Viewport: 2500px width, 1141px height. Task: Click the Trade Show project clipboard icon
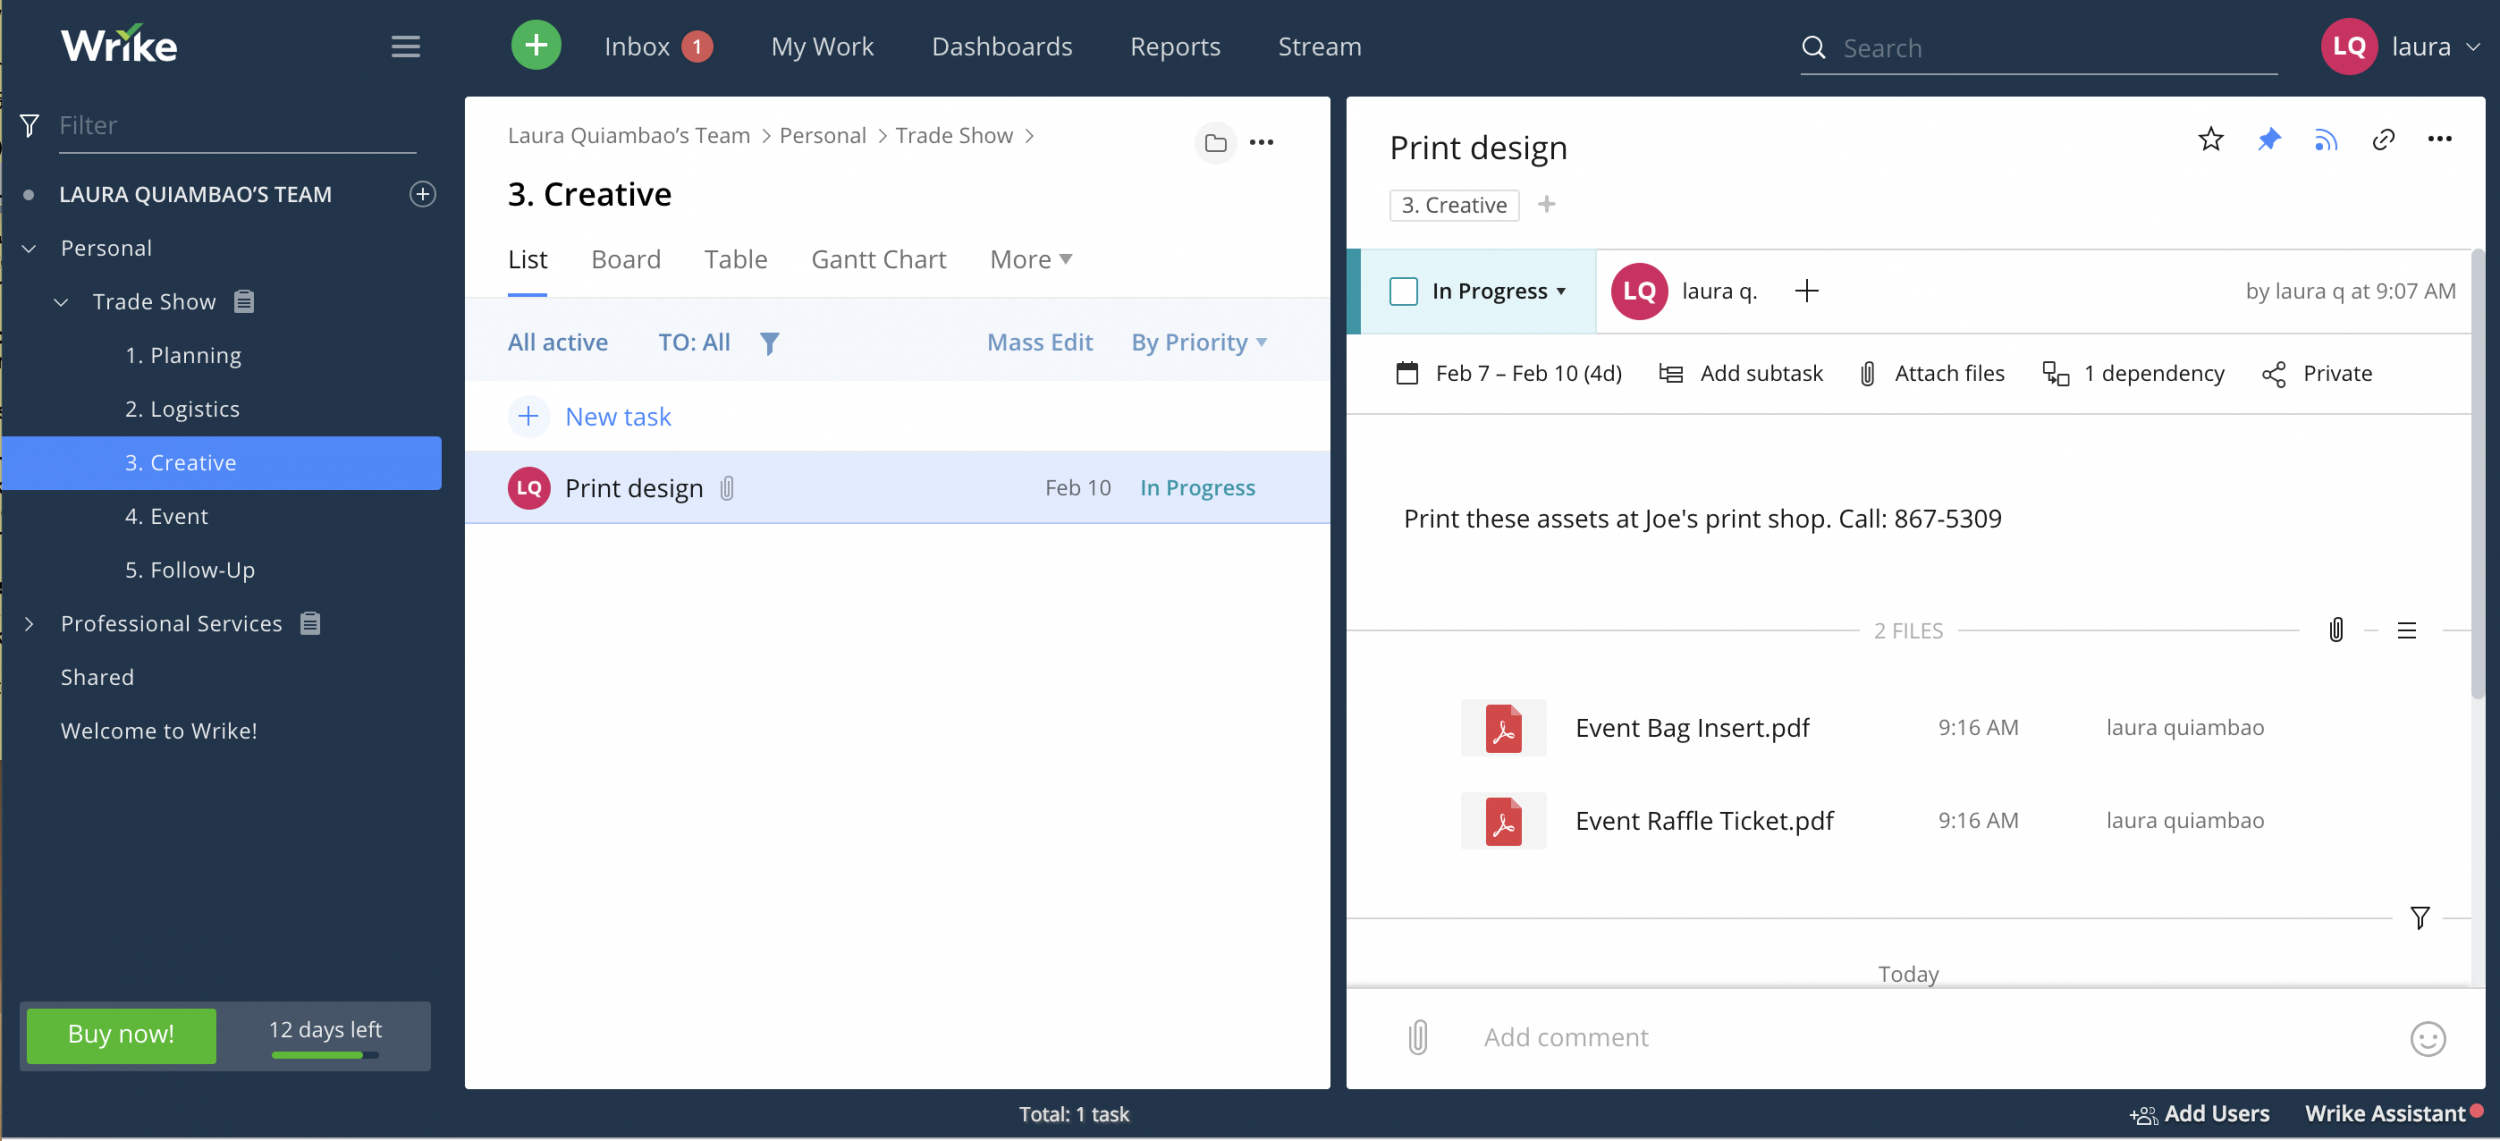pos(244,301)
